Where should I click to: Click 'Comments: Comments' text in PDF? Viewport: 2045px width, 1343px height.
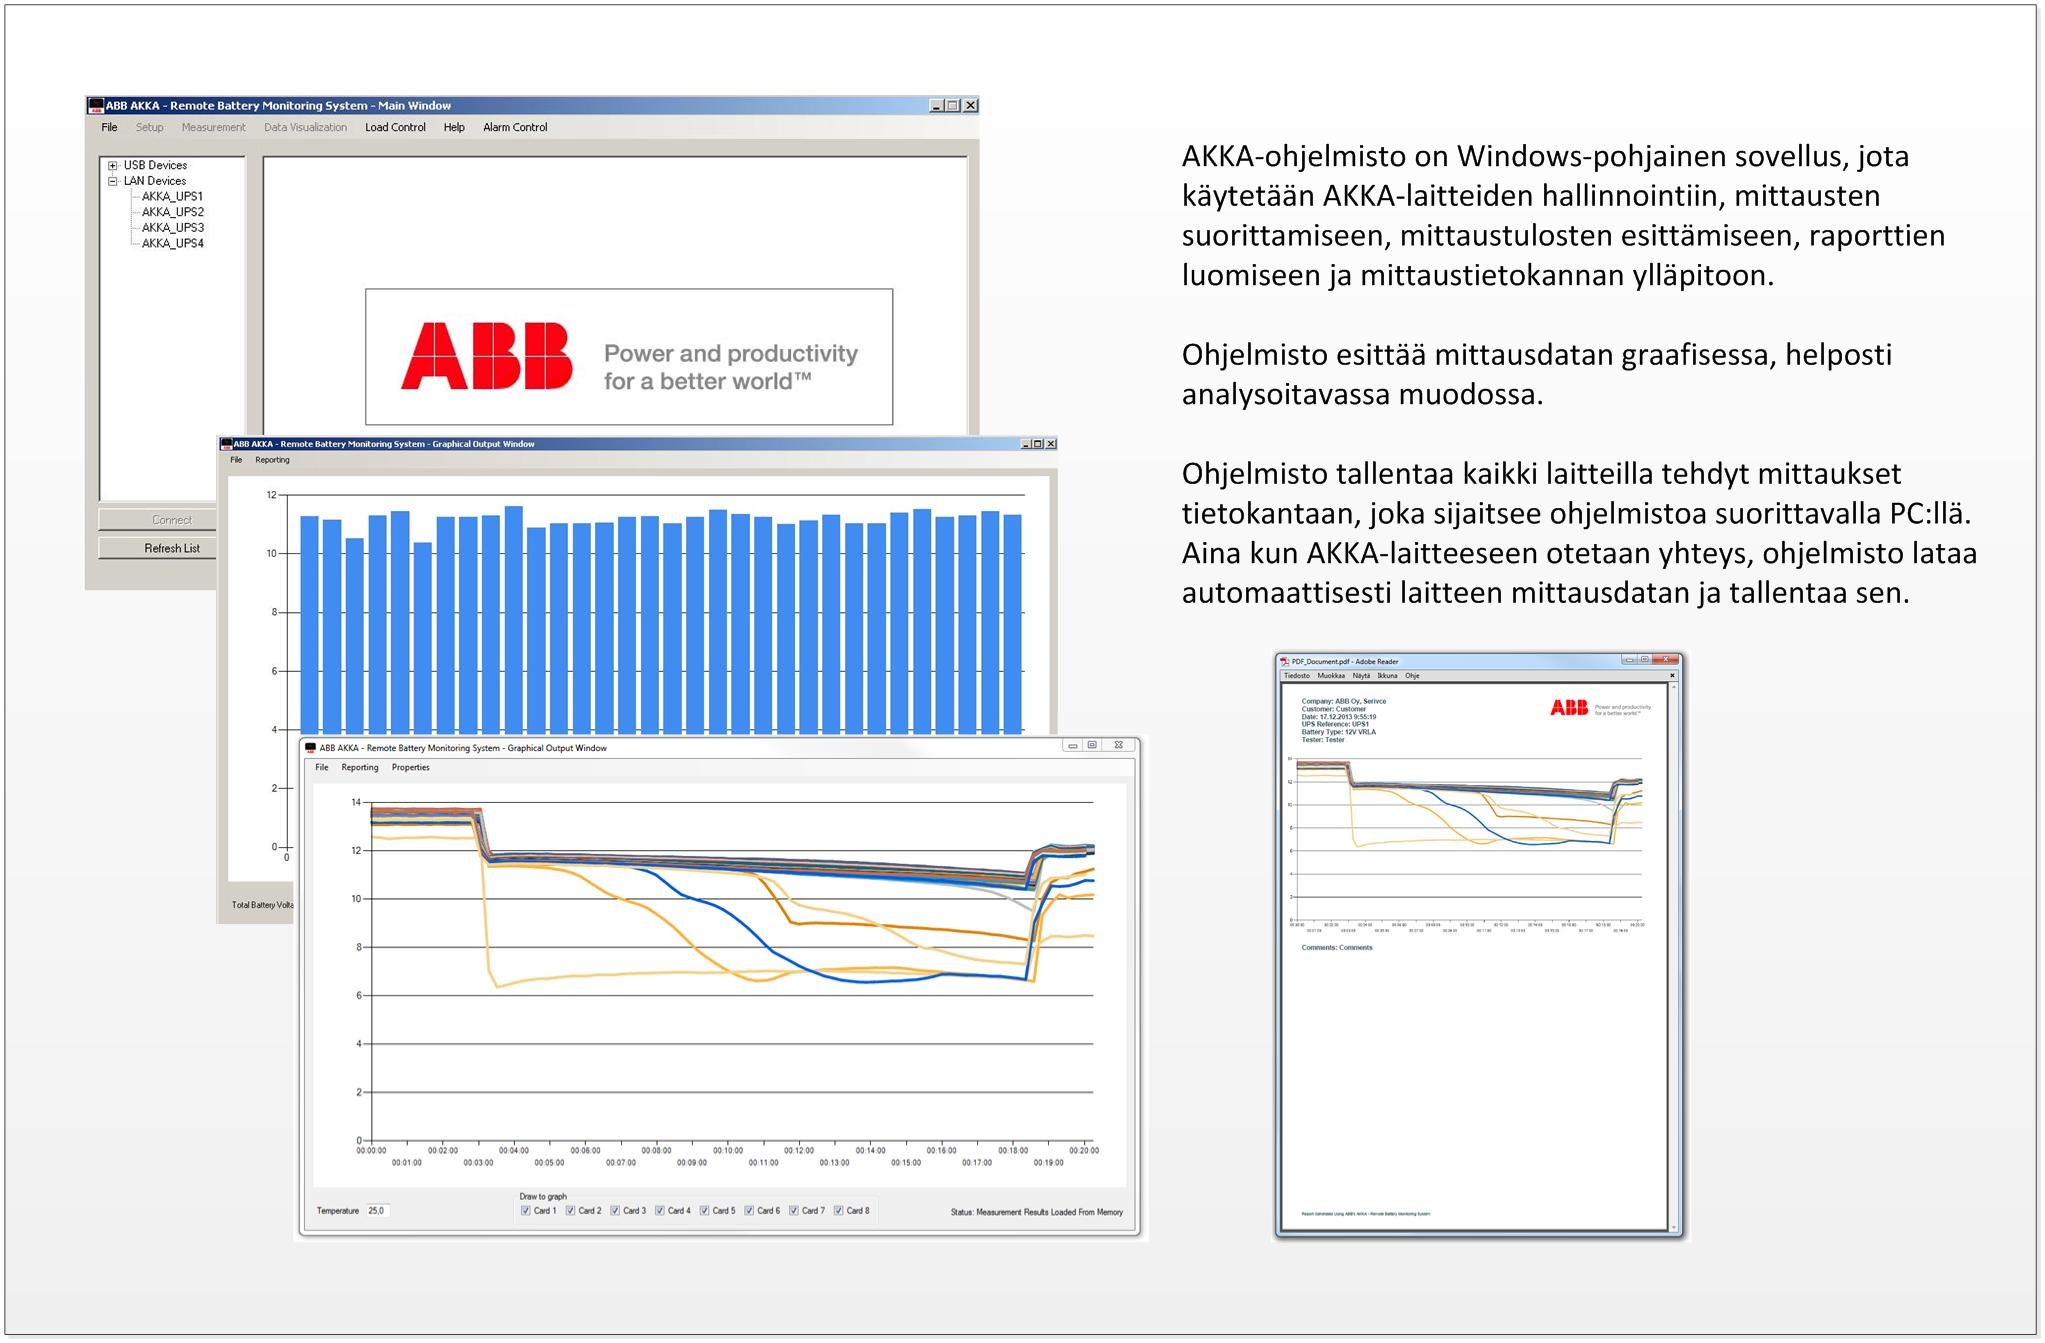pos(1337,947)
